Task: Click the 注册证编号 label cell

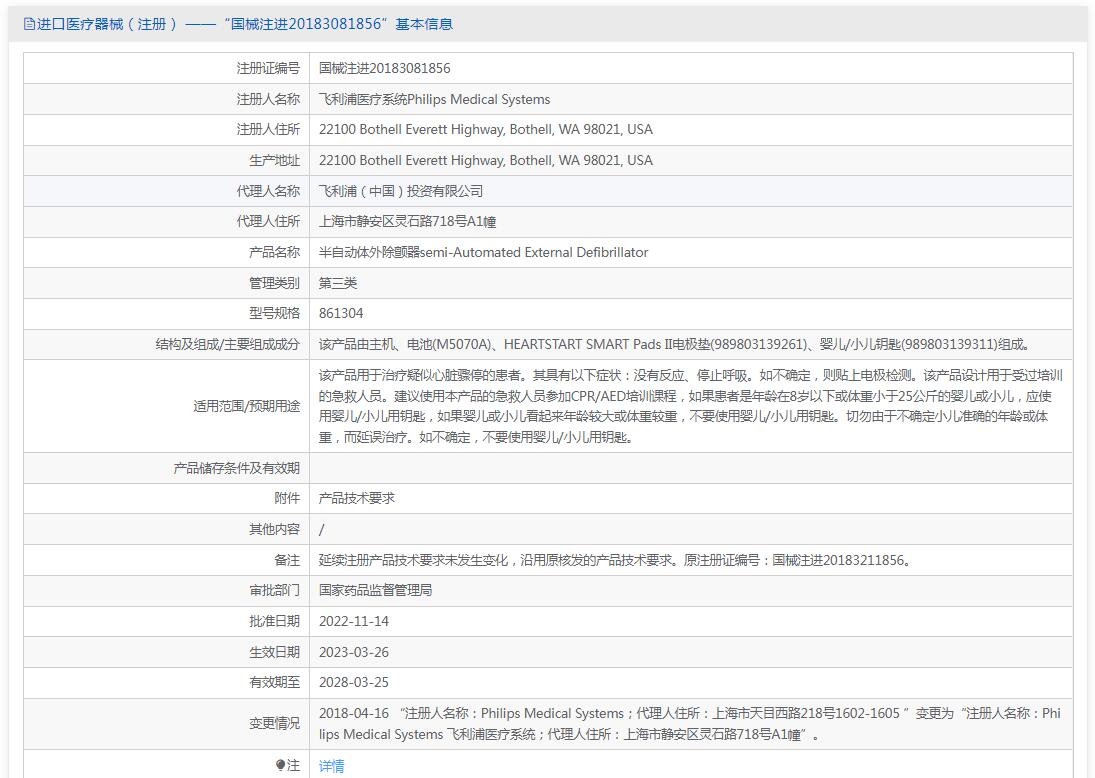Action: 267,68
